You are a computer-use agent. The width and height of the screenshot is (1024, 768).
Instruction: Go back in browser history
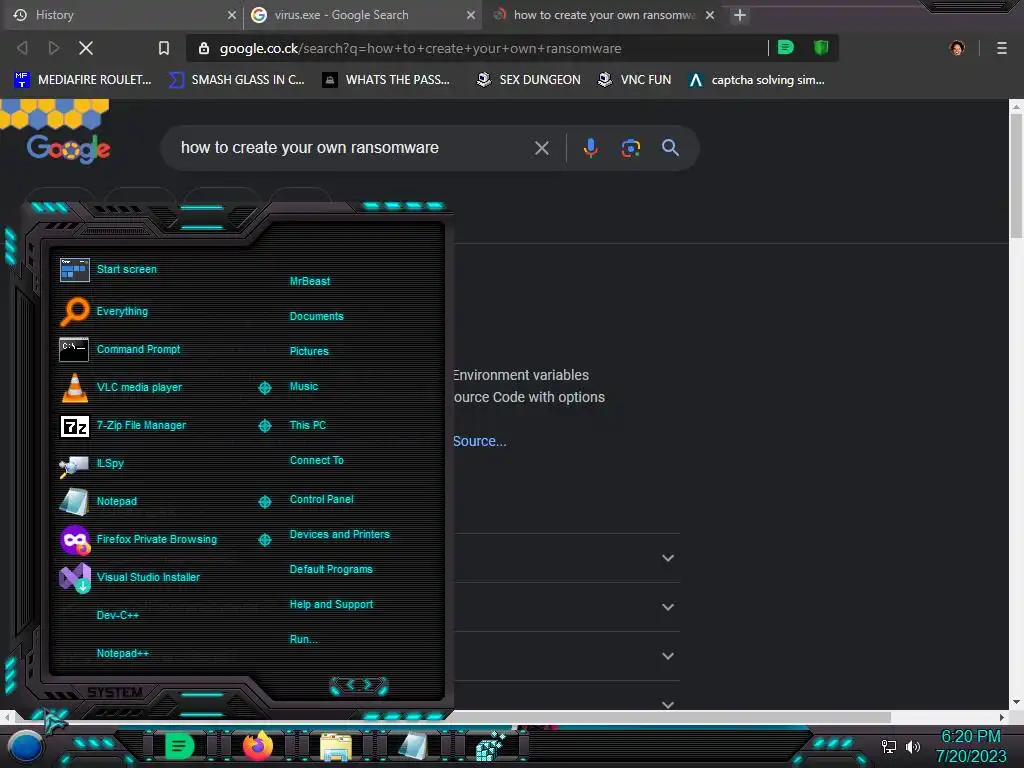[22, 48]
